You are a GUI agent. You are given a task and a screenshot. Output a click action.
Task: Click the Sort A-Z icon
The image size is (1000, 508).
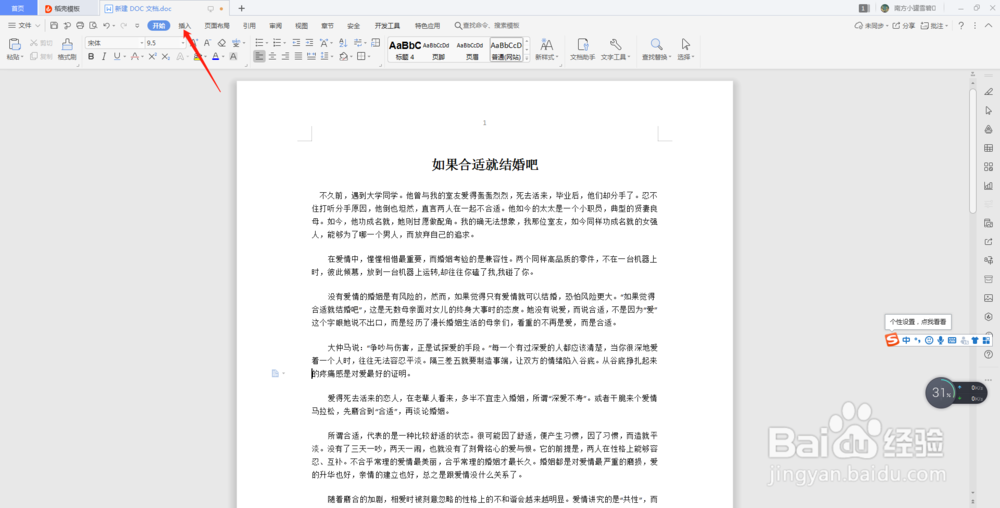pos(343,43)
